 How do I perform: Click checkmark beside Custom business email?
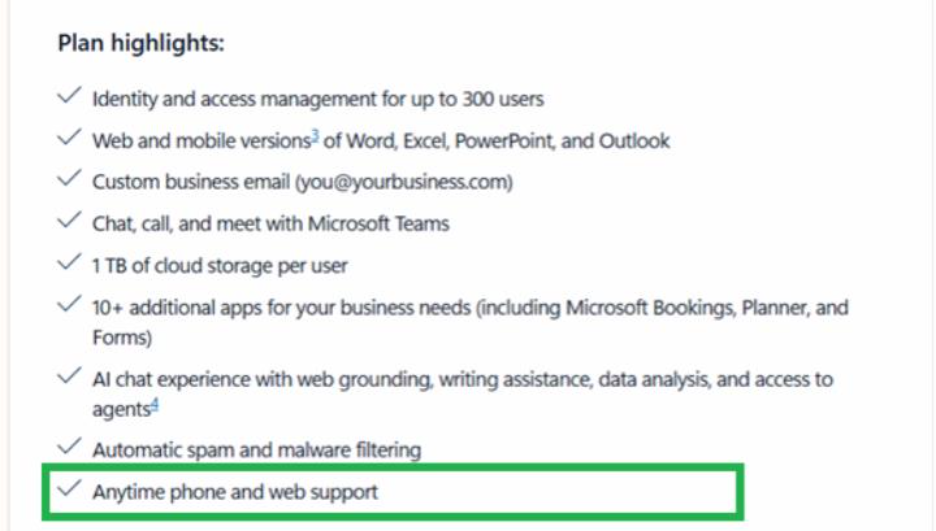pos(69,178)
